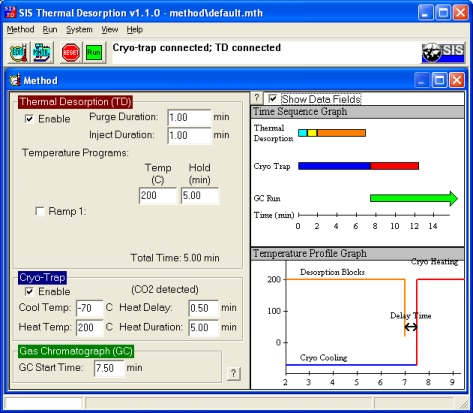Click the Time Sequence Graph title
This screenshot has height=413, width=473.
300,111
